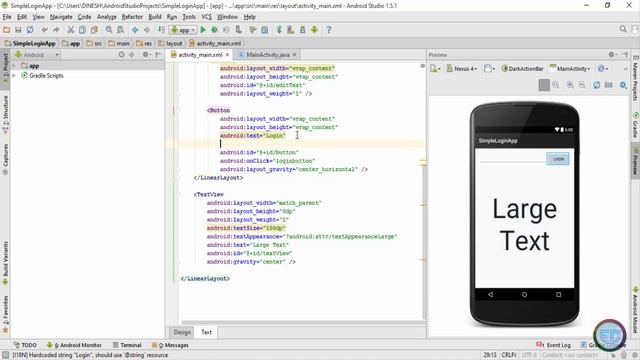Open the Refactor menu

[x=132, y=17]
